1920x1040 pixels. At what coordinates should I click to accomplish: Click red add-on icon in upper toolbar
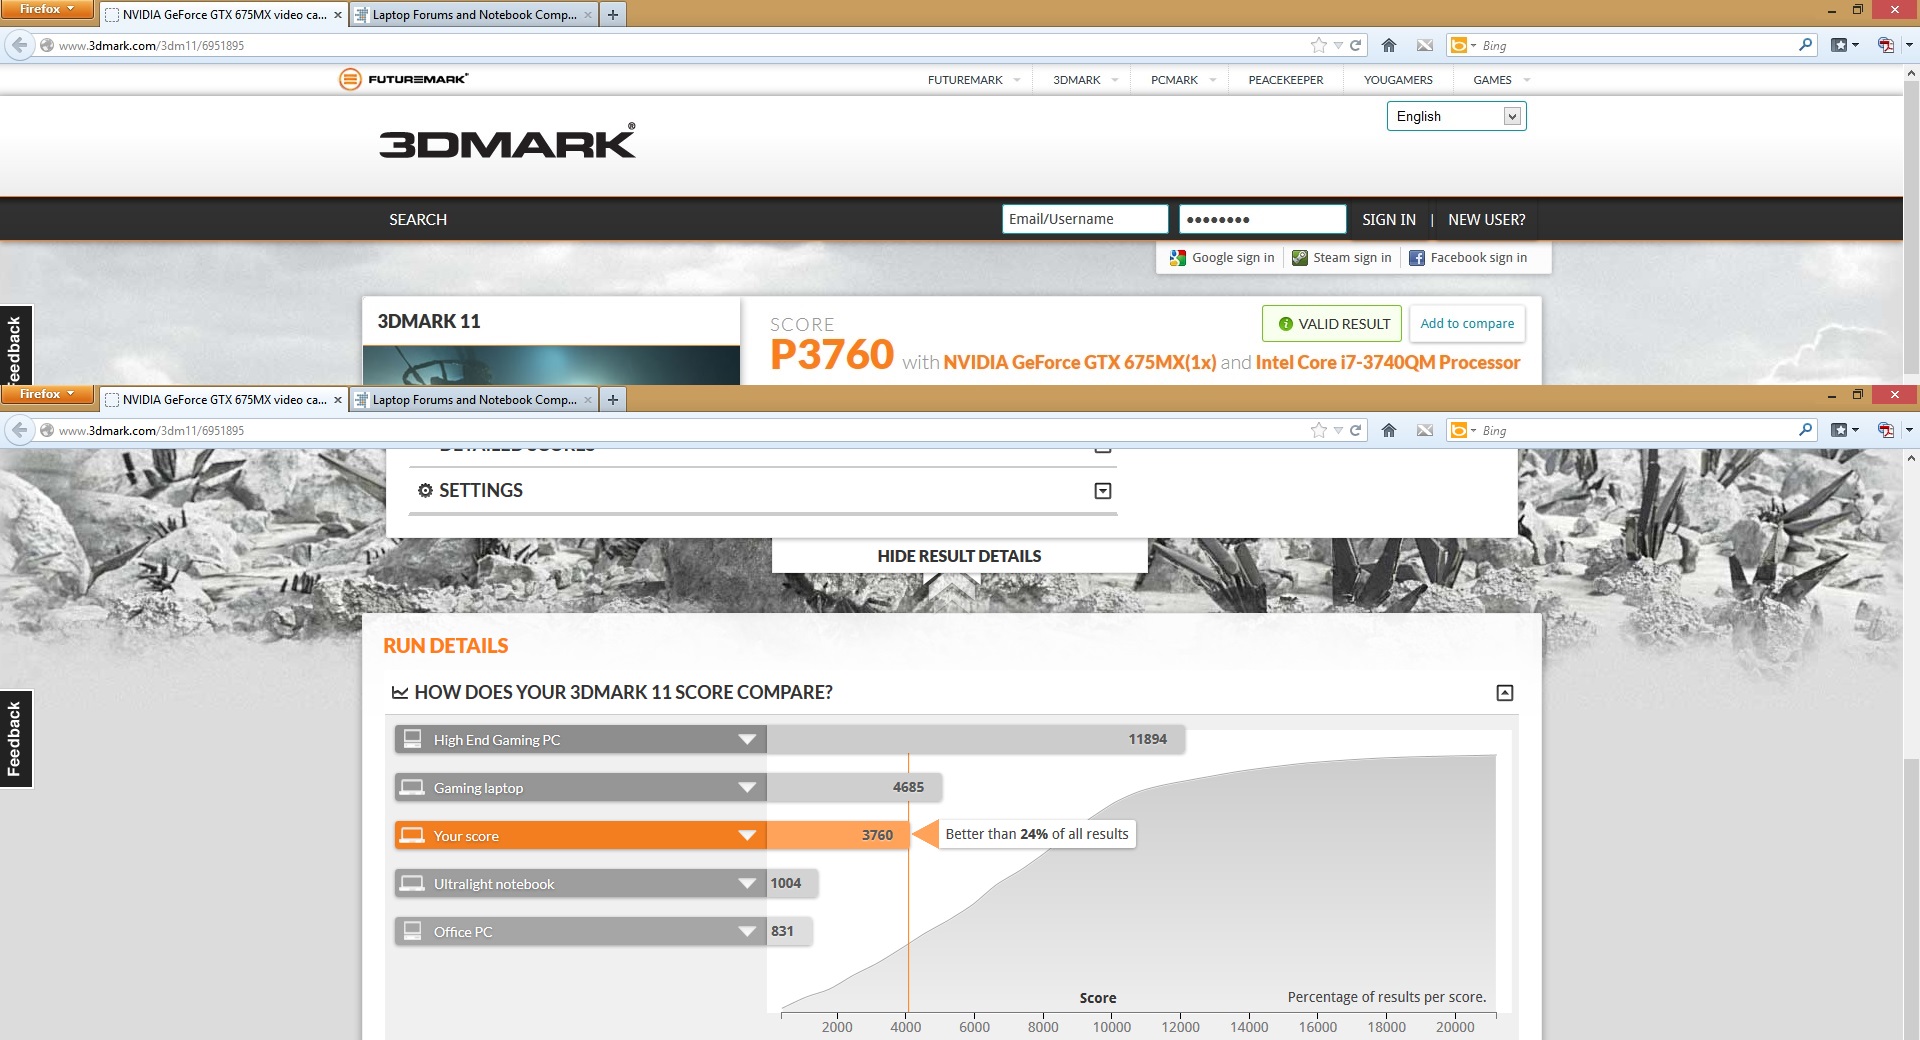click(x=1886, y=45)
